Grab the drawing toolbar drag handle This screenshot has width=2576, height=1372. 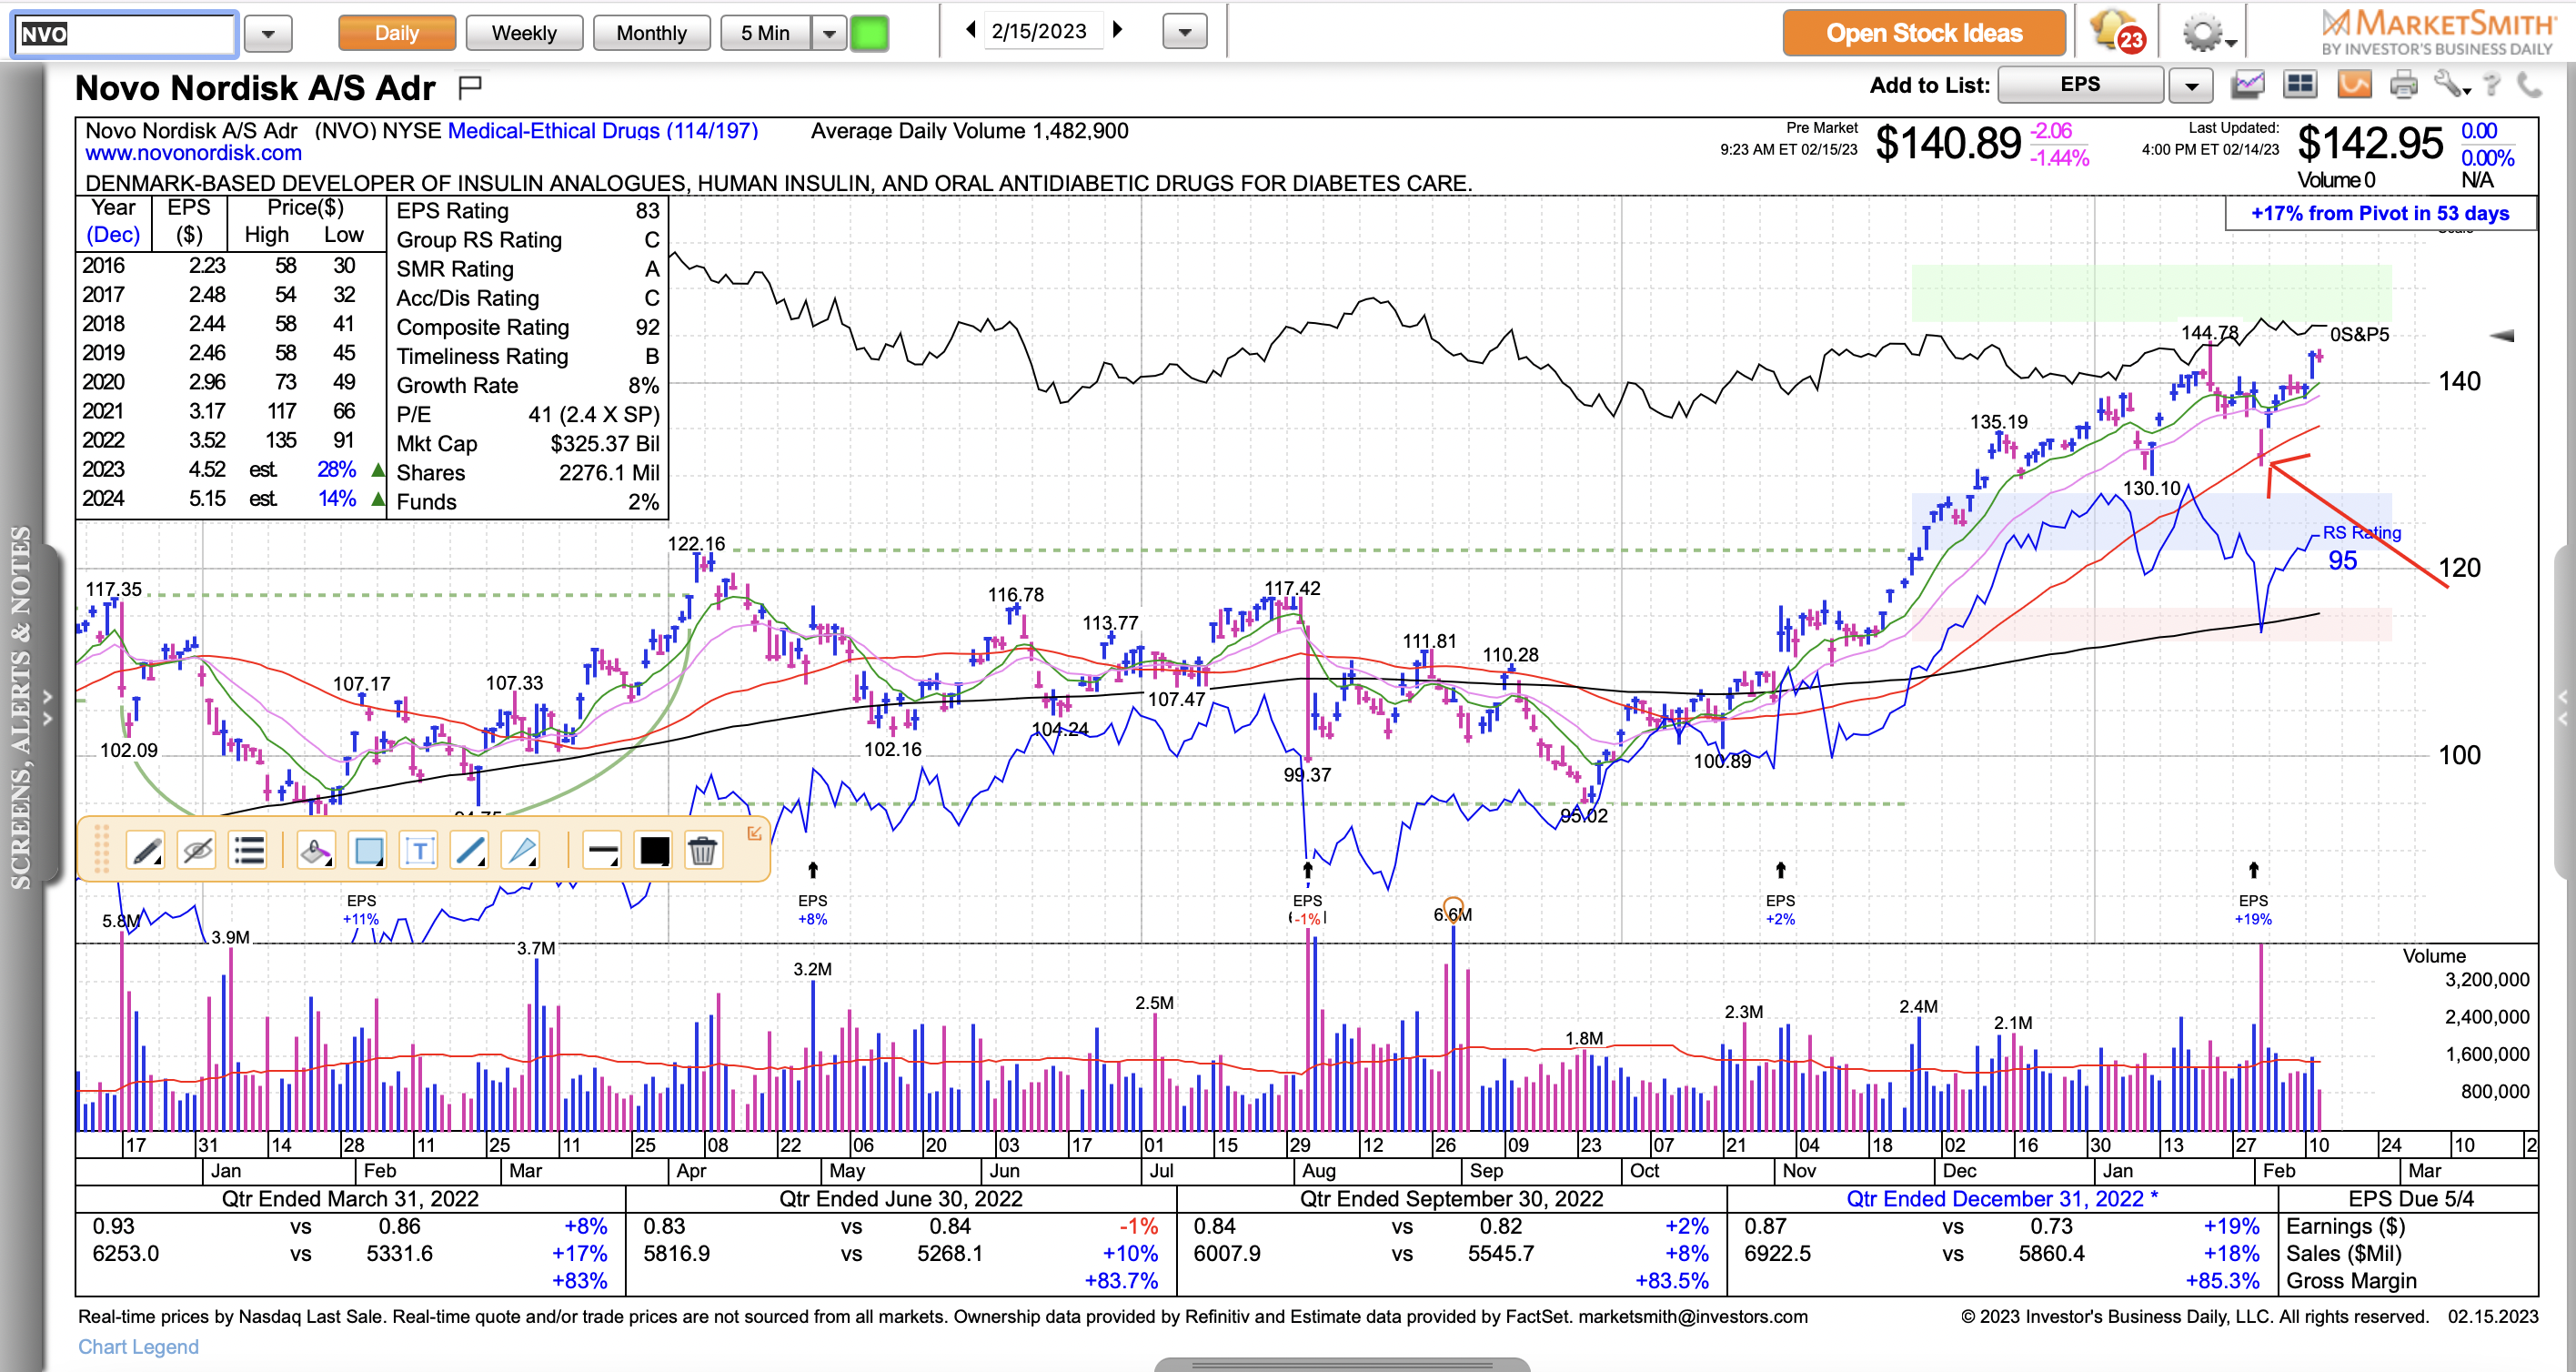[x=101, y=850]
